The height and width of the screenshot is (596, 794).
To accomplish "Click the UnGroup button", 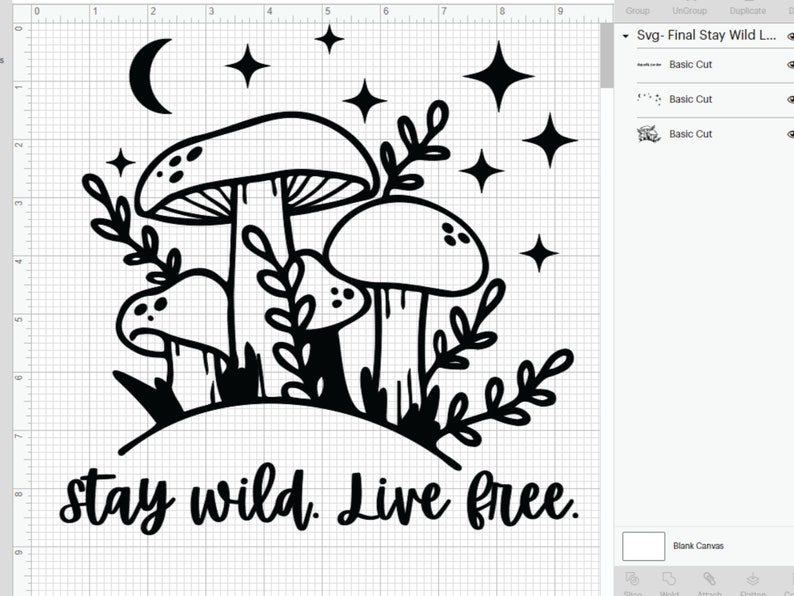I will [x=688, y=10].
